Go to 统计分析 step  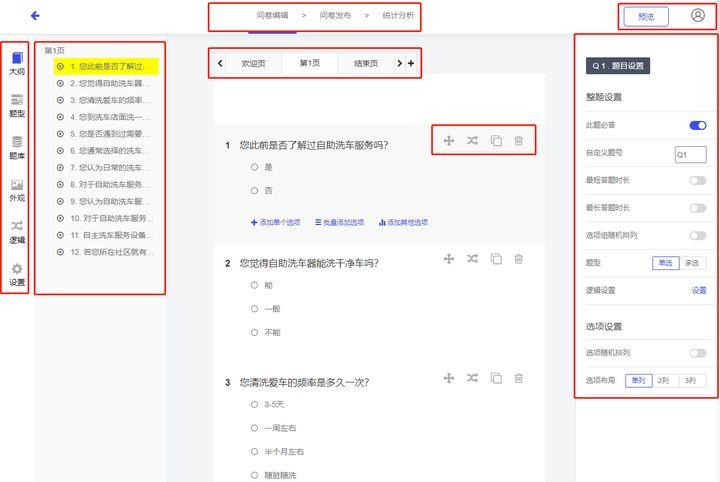point(398,15)
